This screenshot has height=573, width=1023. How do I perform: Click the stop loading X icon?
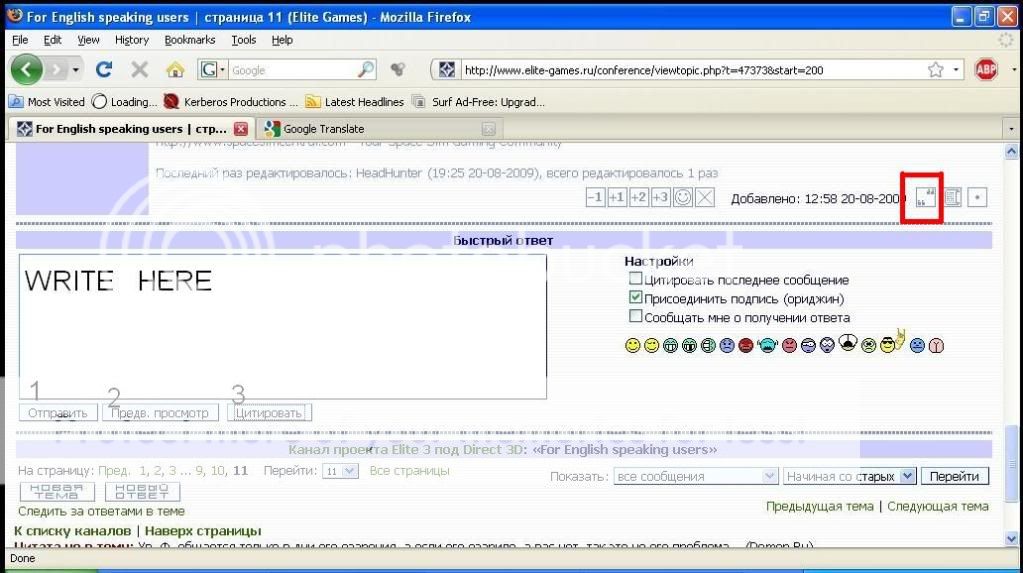pyautogui.click(x=140, y=70)
